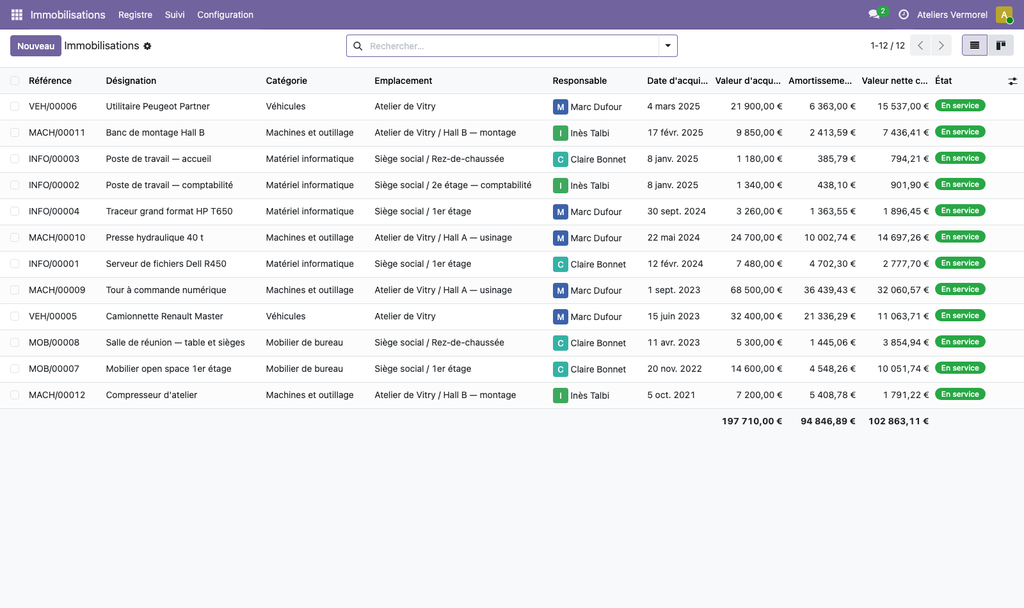Tick the checkbox for MOB/00008
Viewport: 1024px width, 608px height.
click(14, 342)
